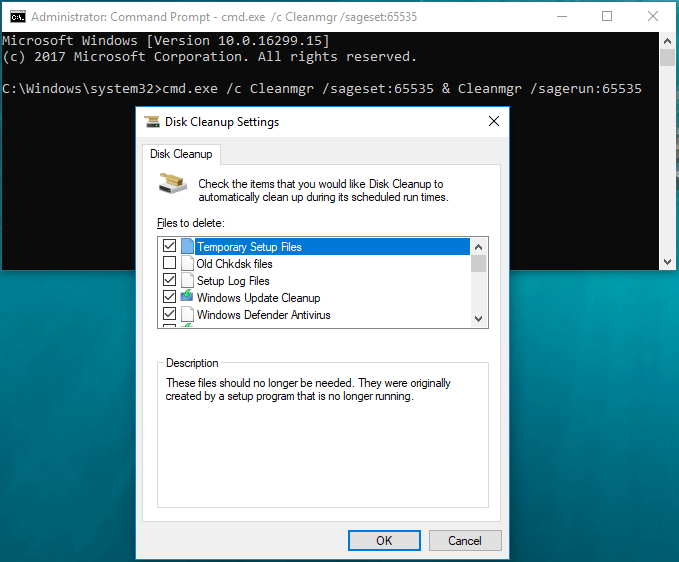679x562 pixels.
Task: Maximize the Command Prompt window
Action: [x=607, y=16]
